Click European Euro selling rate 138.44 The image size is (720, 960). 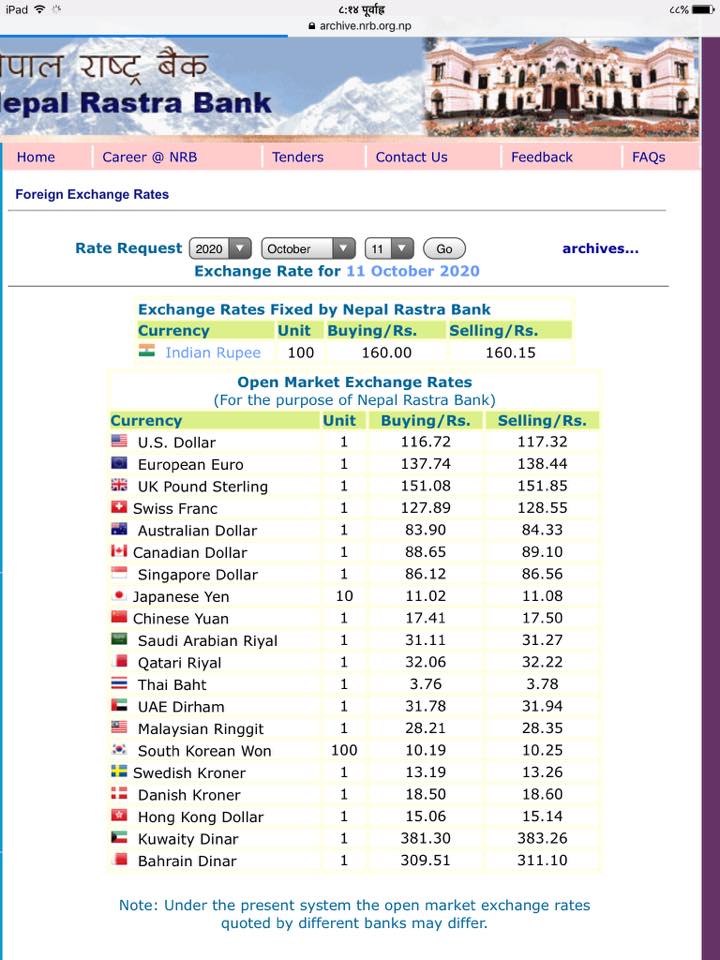[x=542, y=464]
